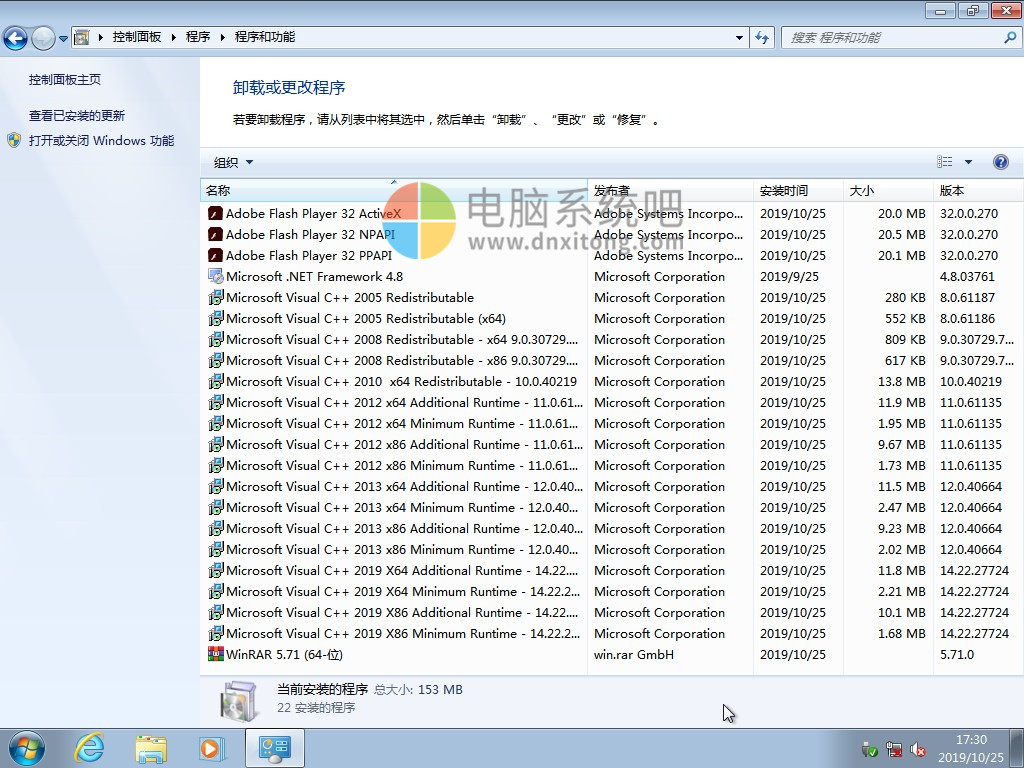Viewport: 1024px width, 768px height.
Task: Open the view options dropdown arrow
Action: [968, 162]
